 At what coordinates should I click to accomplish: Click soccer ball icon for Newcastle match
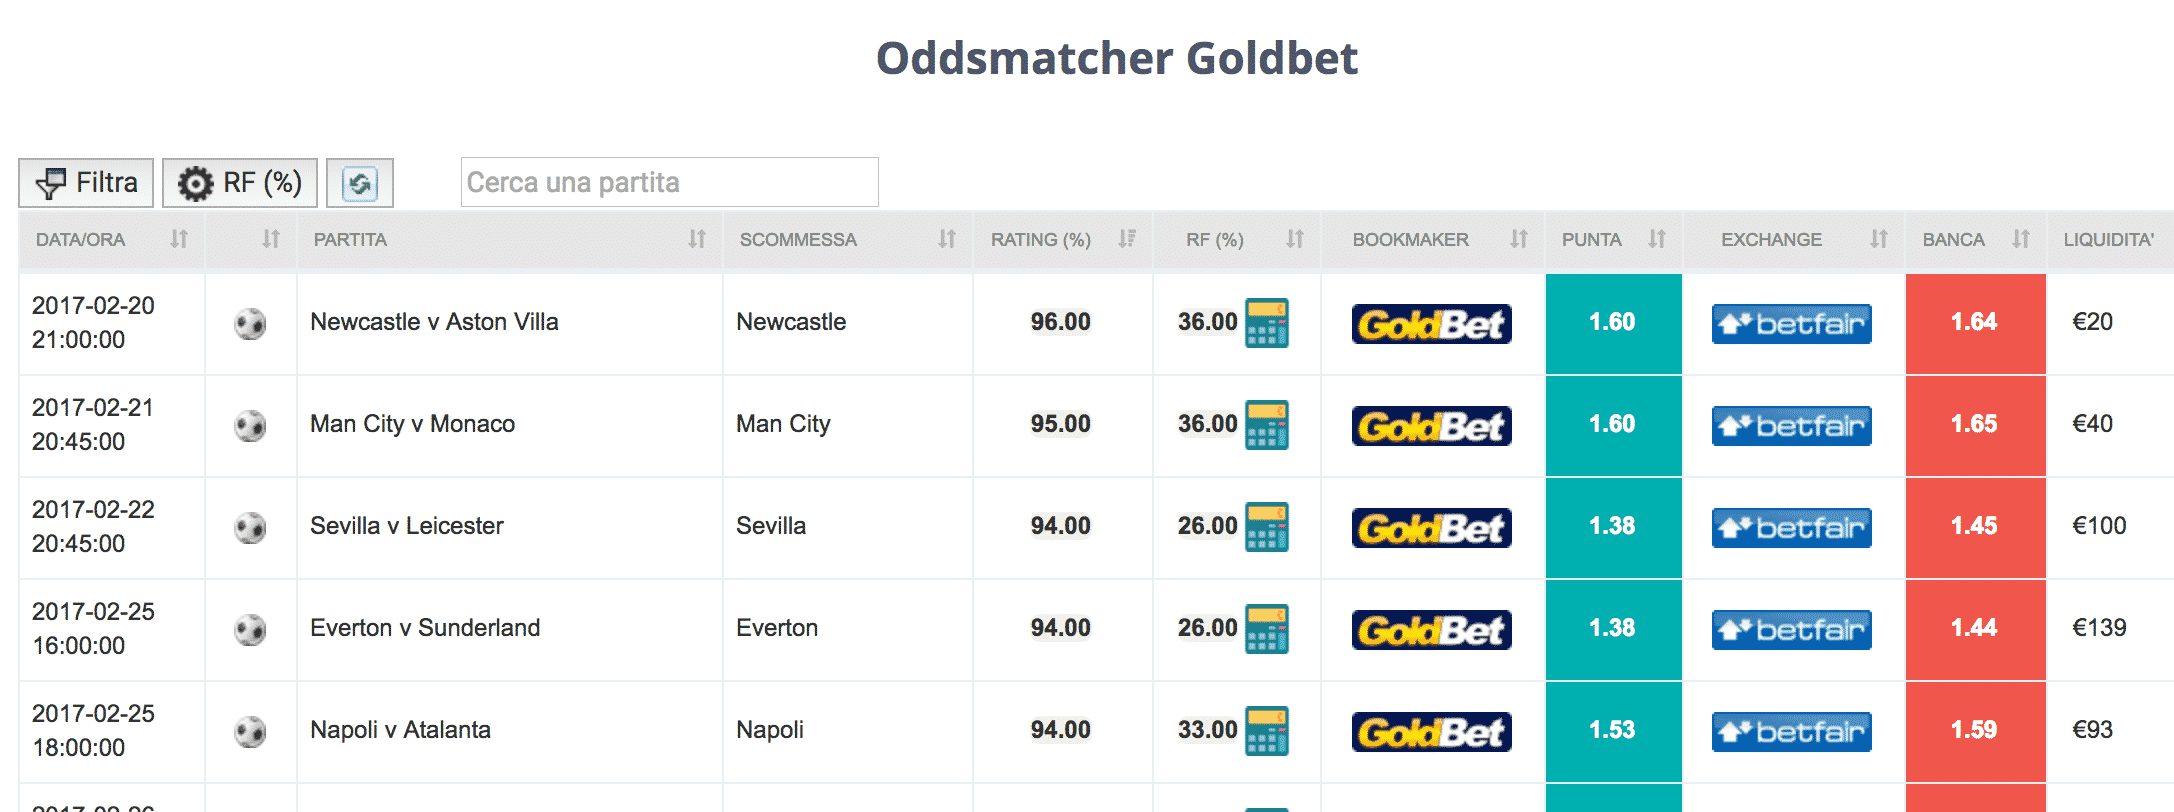click(x=250, y=324)
